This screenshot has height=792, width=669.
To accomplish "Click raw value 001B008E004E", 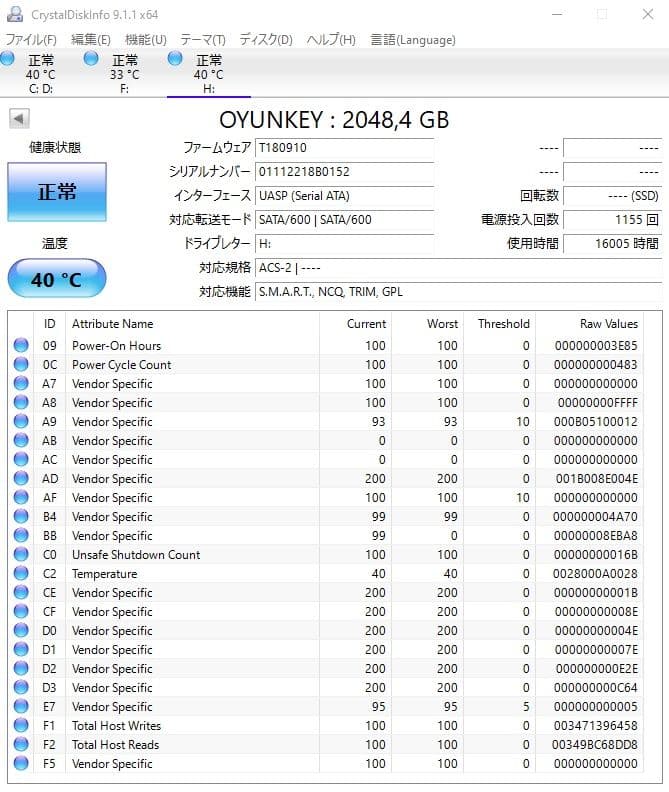I will tap(597, 478).
